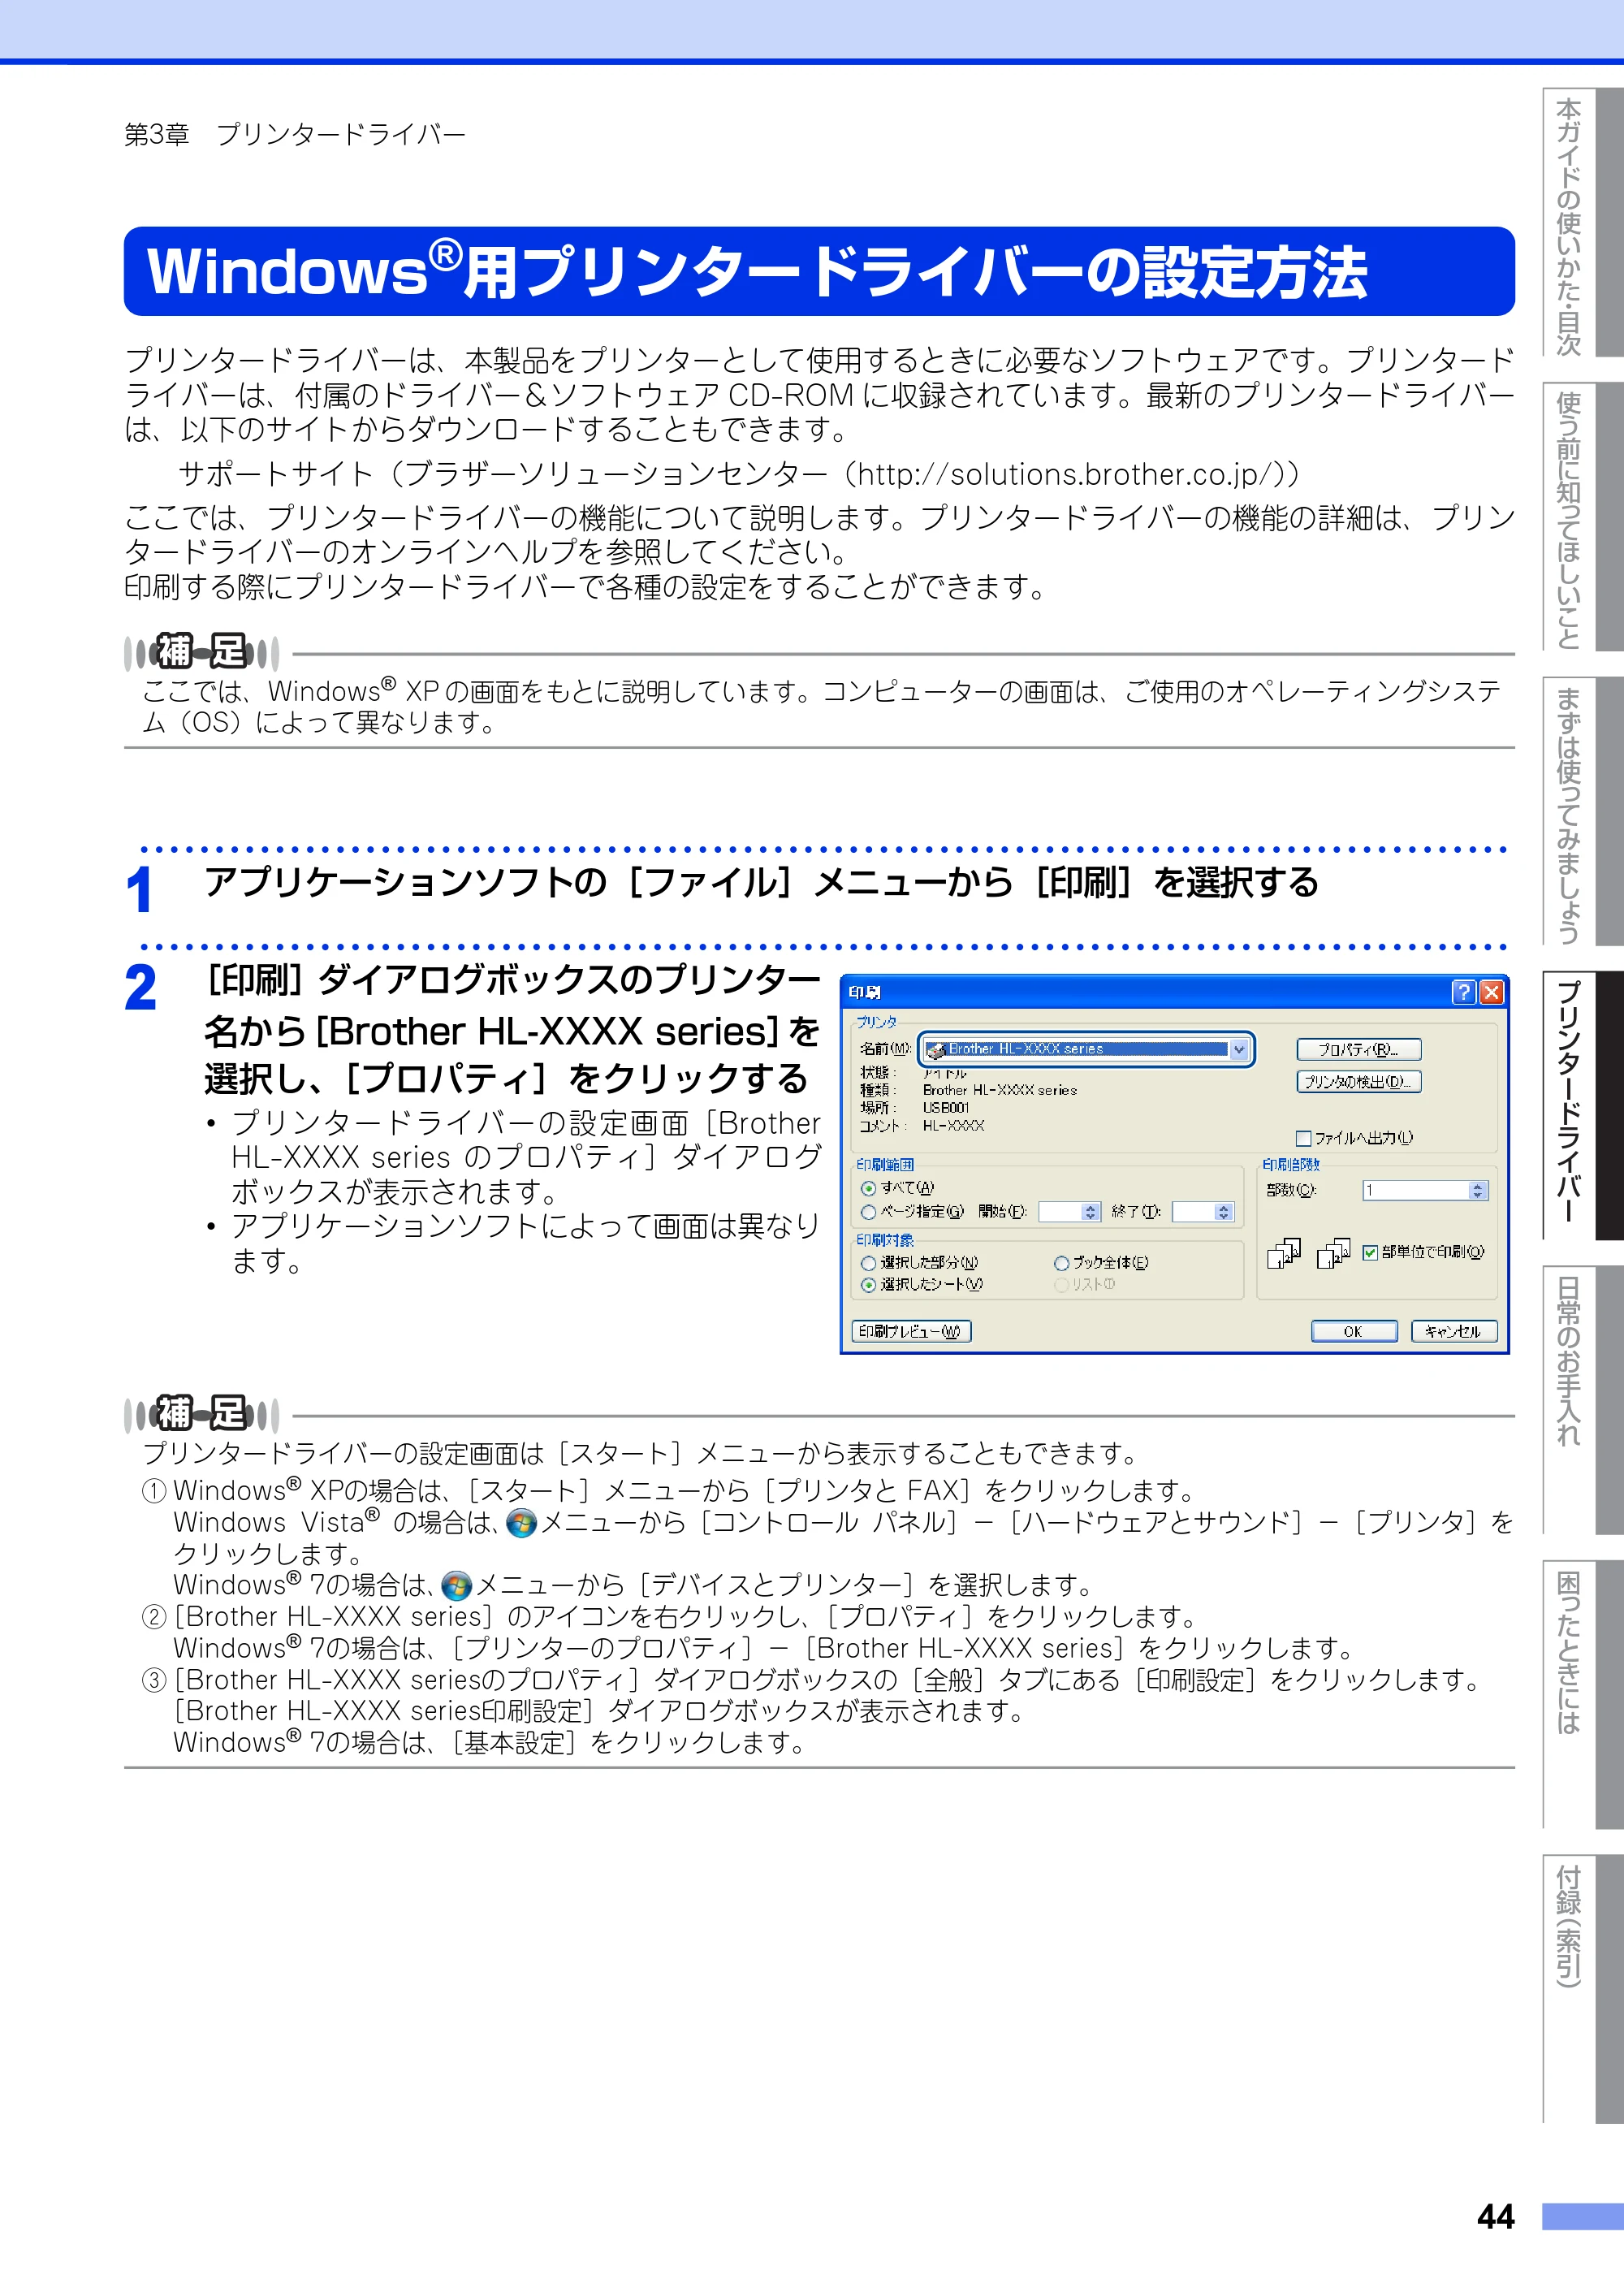Enable the ファイルへ出力(L) checkbox

[1303, 1138]
